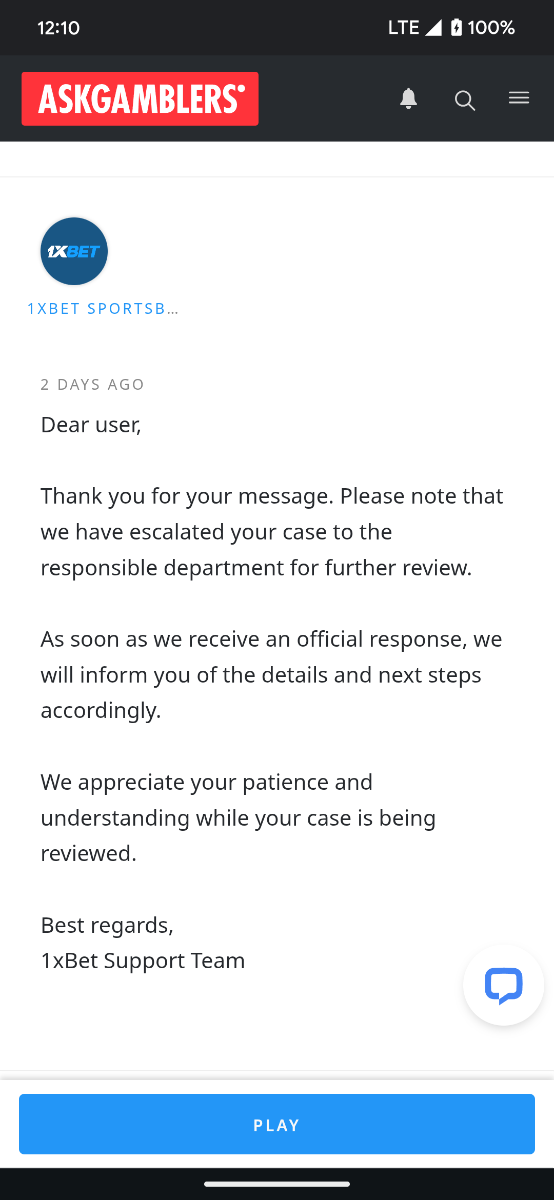
Task: Open the live chat bubble
Action: click(x=503, y=985)
